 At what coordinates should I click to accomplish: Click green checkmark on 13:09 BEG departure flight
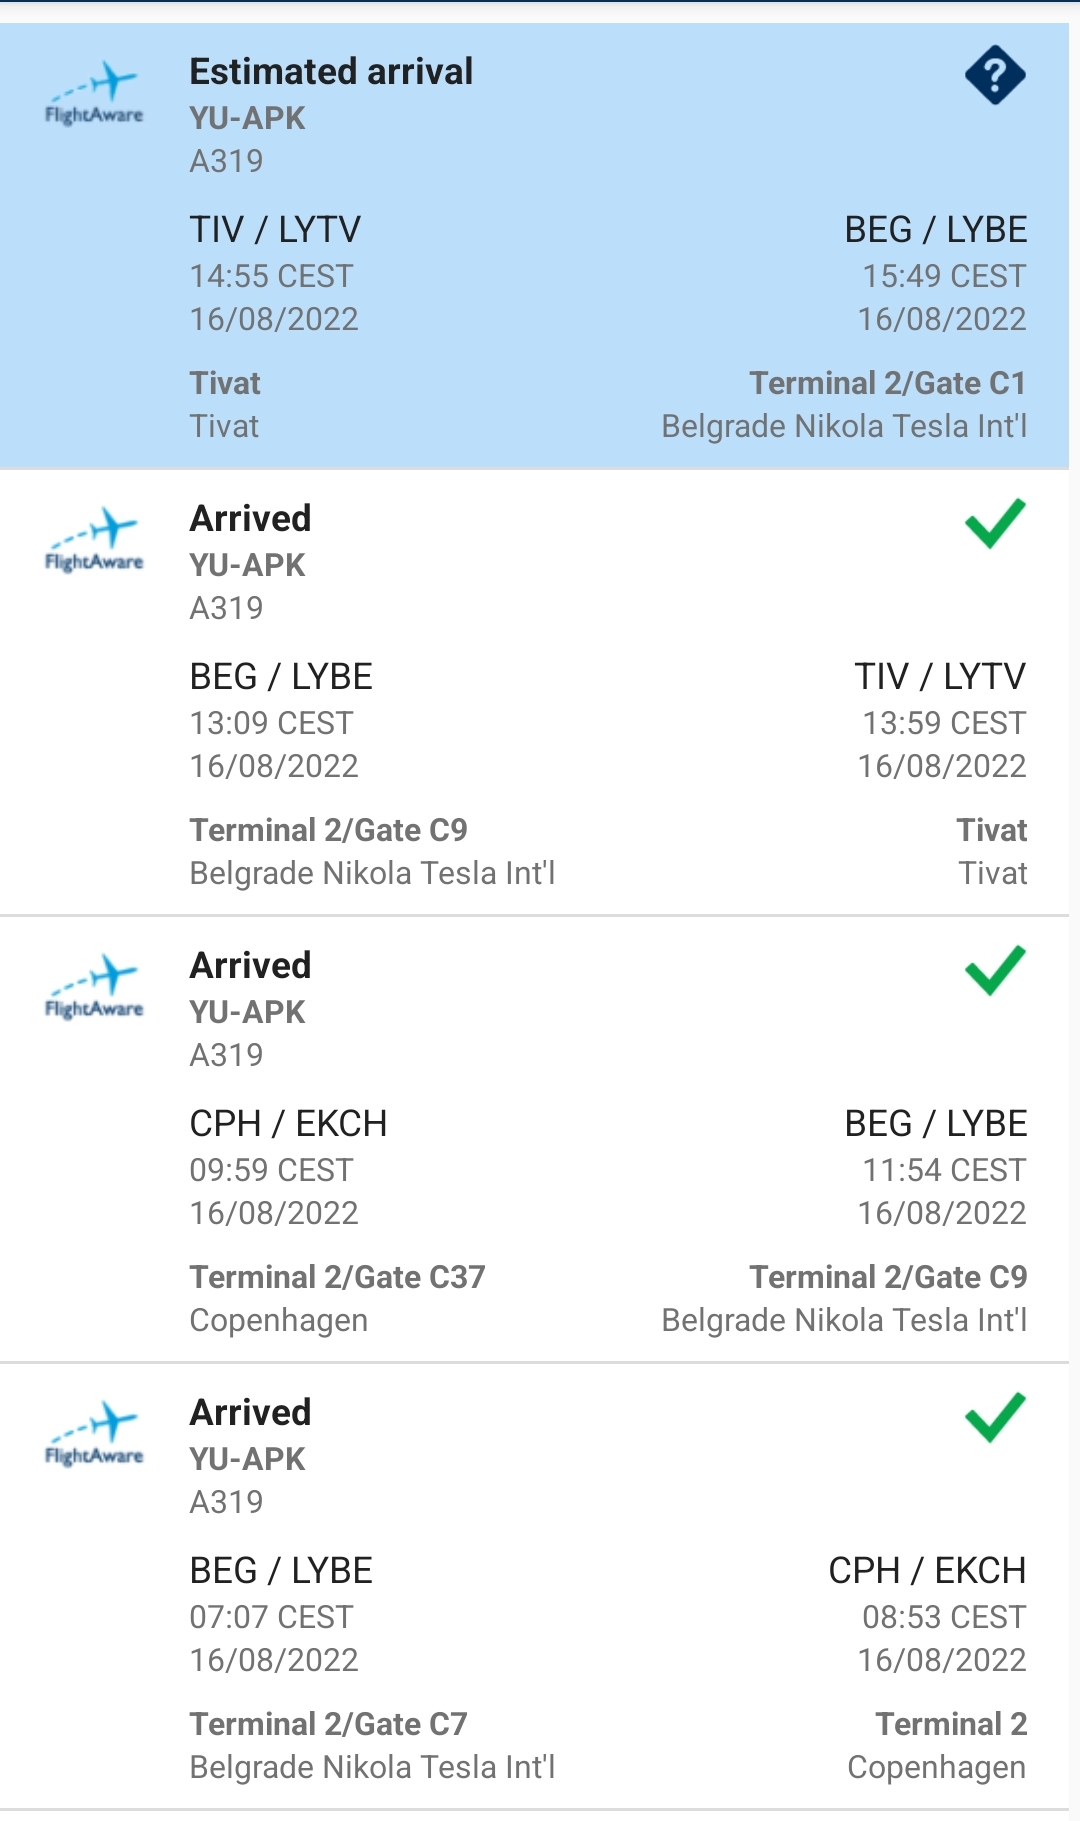995,523
